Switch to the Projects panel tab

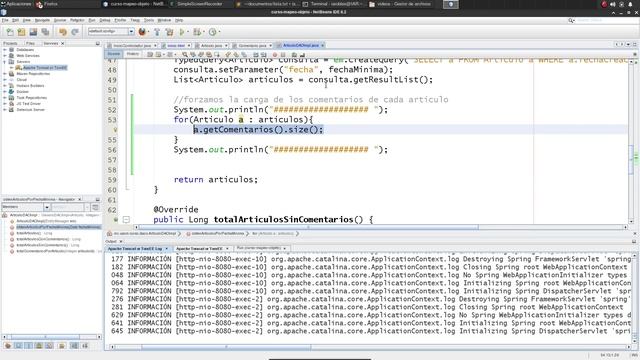click(x=10, y=43)
